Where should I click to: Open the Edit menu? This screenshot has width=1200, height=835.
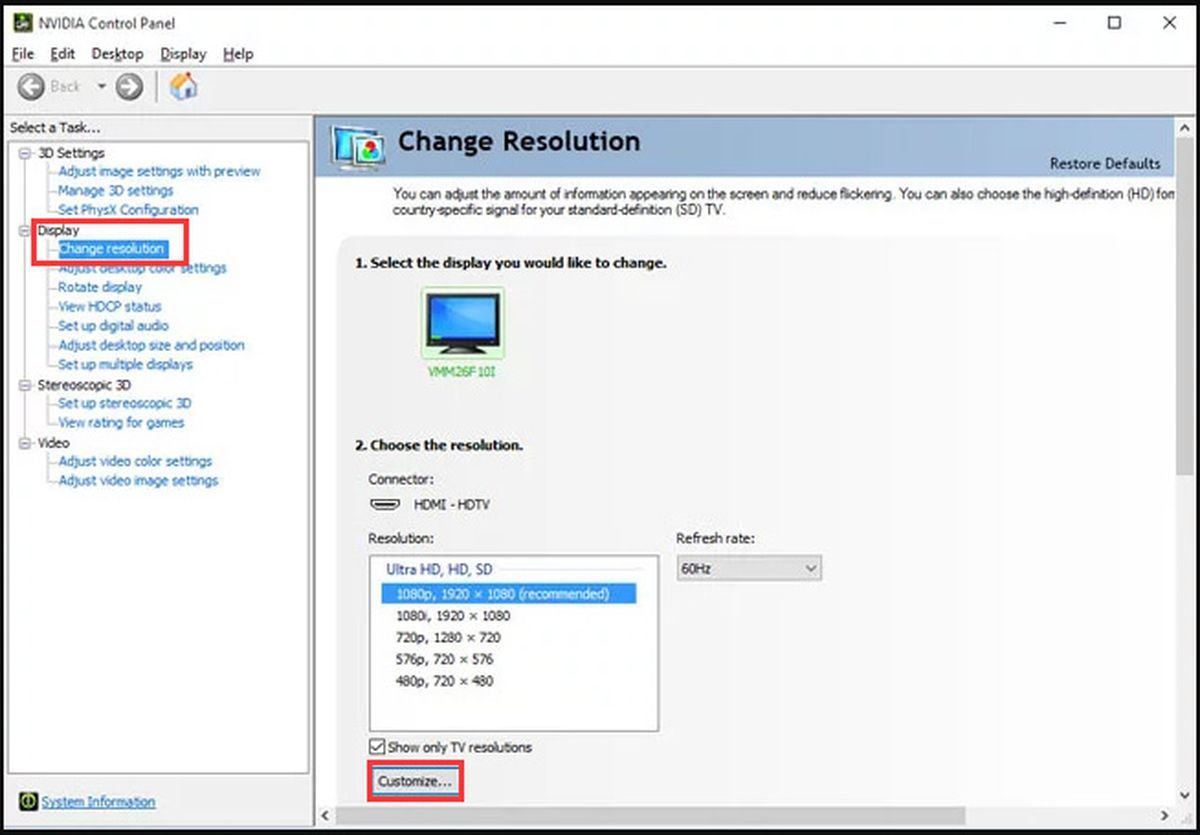click(x=62, y=54)
